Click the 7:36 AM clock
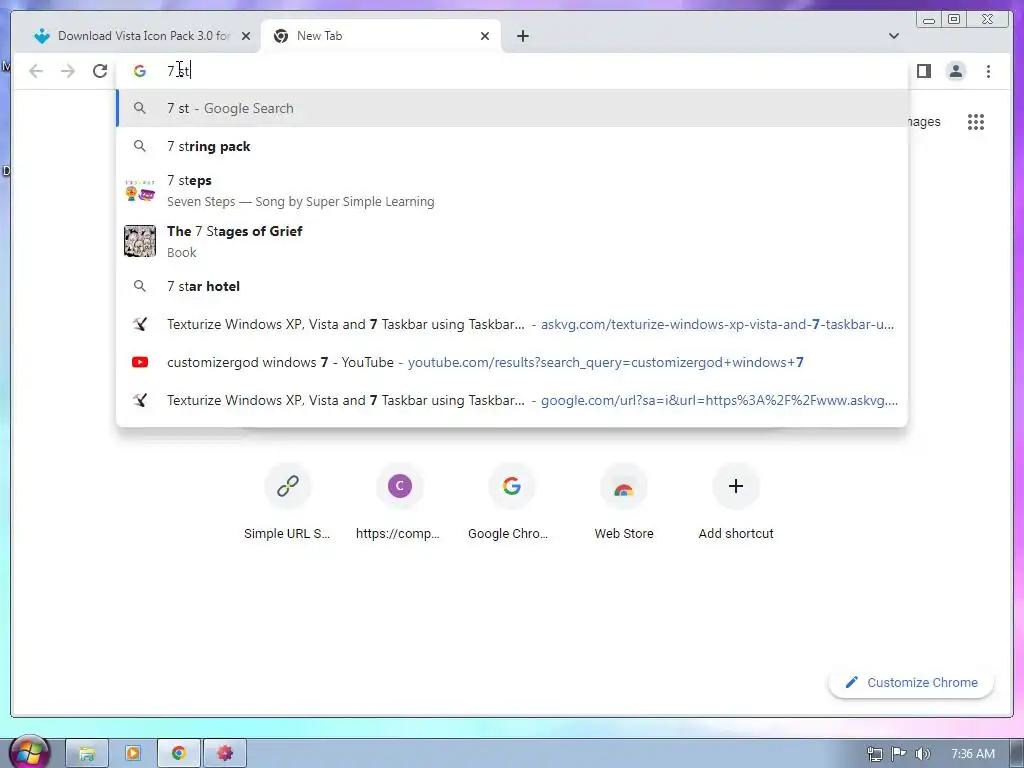1024x768 pixels. coord(972,754)
